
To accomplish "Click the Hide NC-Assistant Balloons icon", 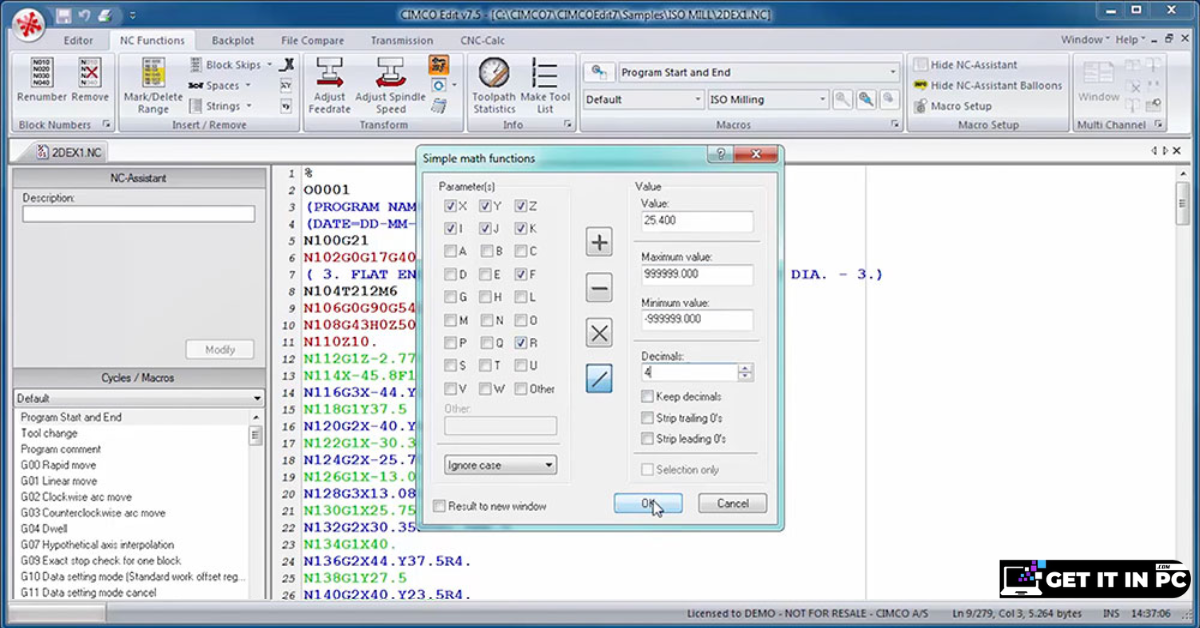I will pyautogui.click(x=920, y=85).
